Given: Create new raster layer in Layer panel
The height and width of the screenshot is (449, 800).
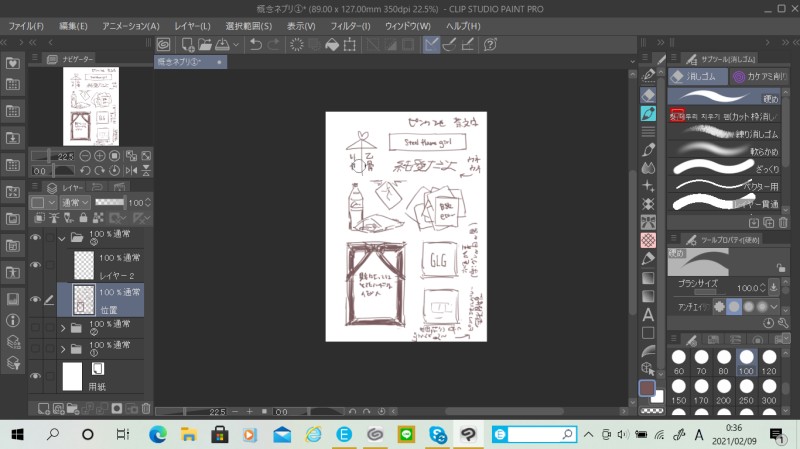Looking at the screenshot, I should (x=43, y=408).
